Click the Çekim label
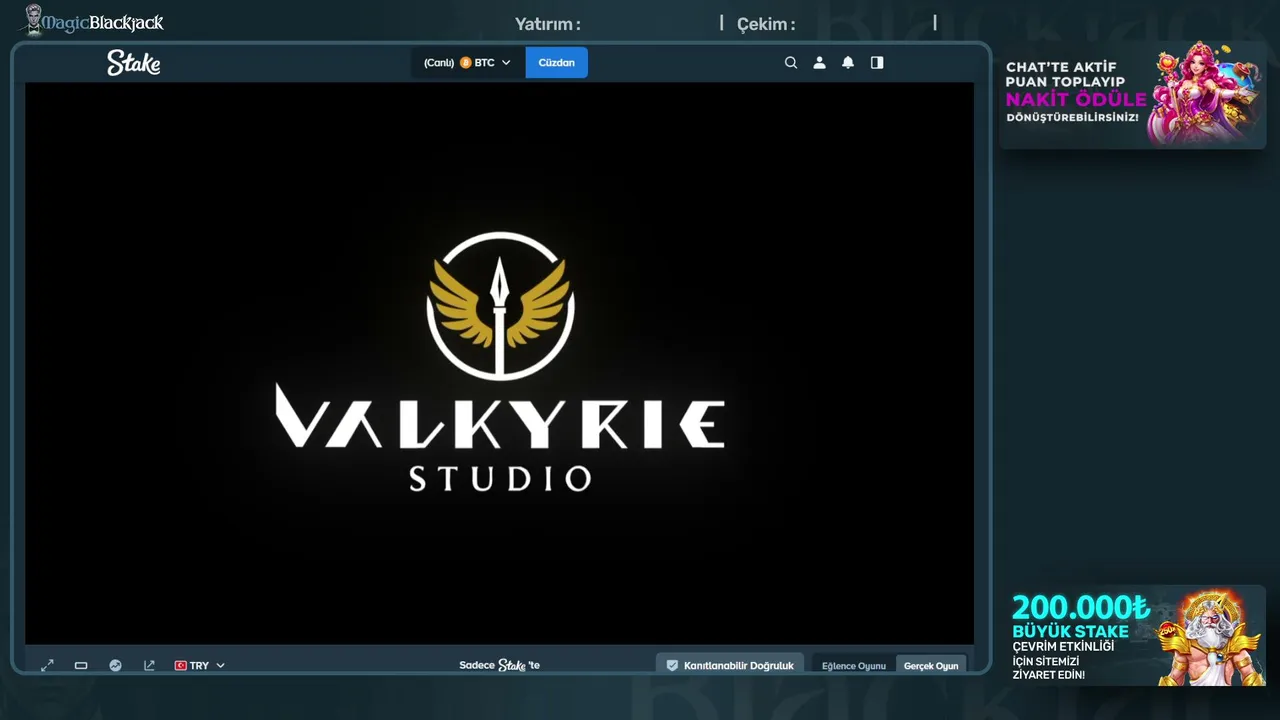This screenshot has height=720, width=1280. point(766,24)
